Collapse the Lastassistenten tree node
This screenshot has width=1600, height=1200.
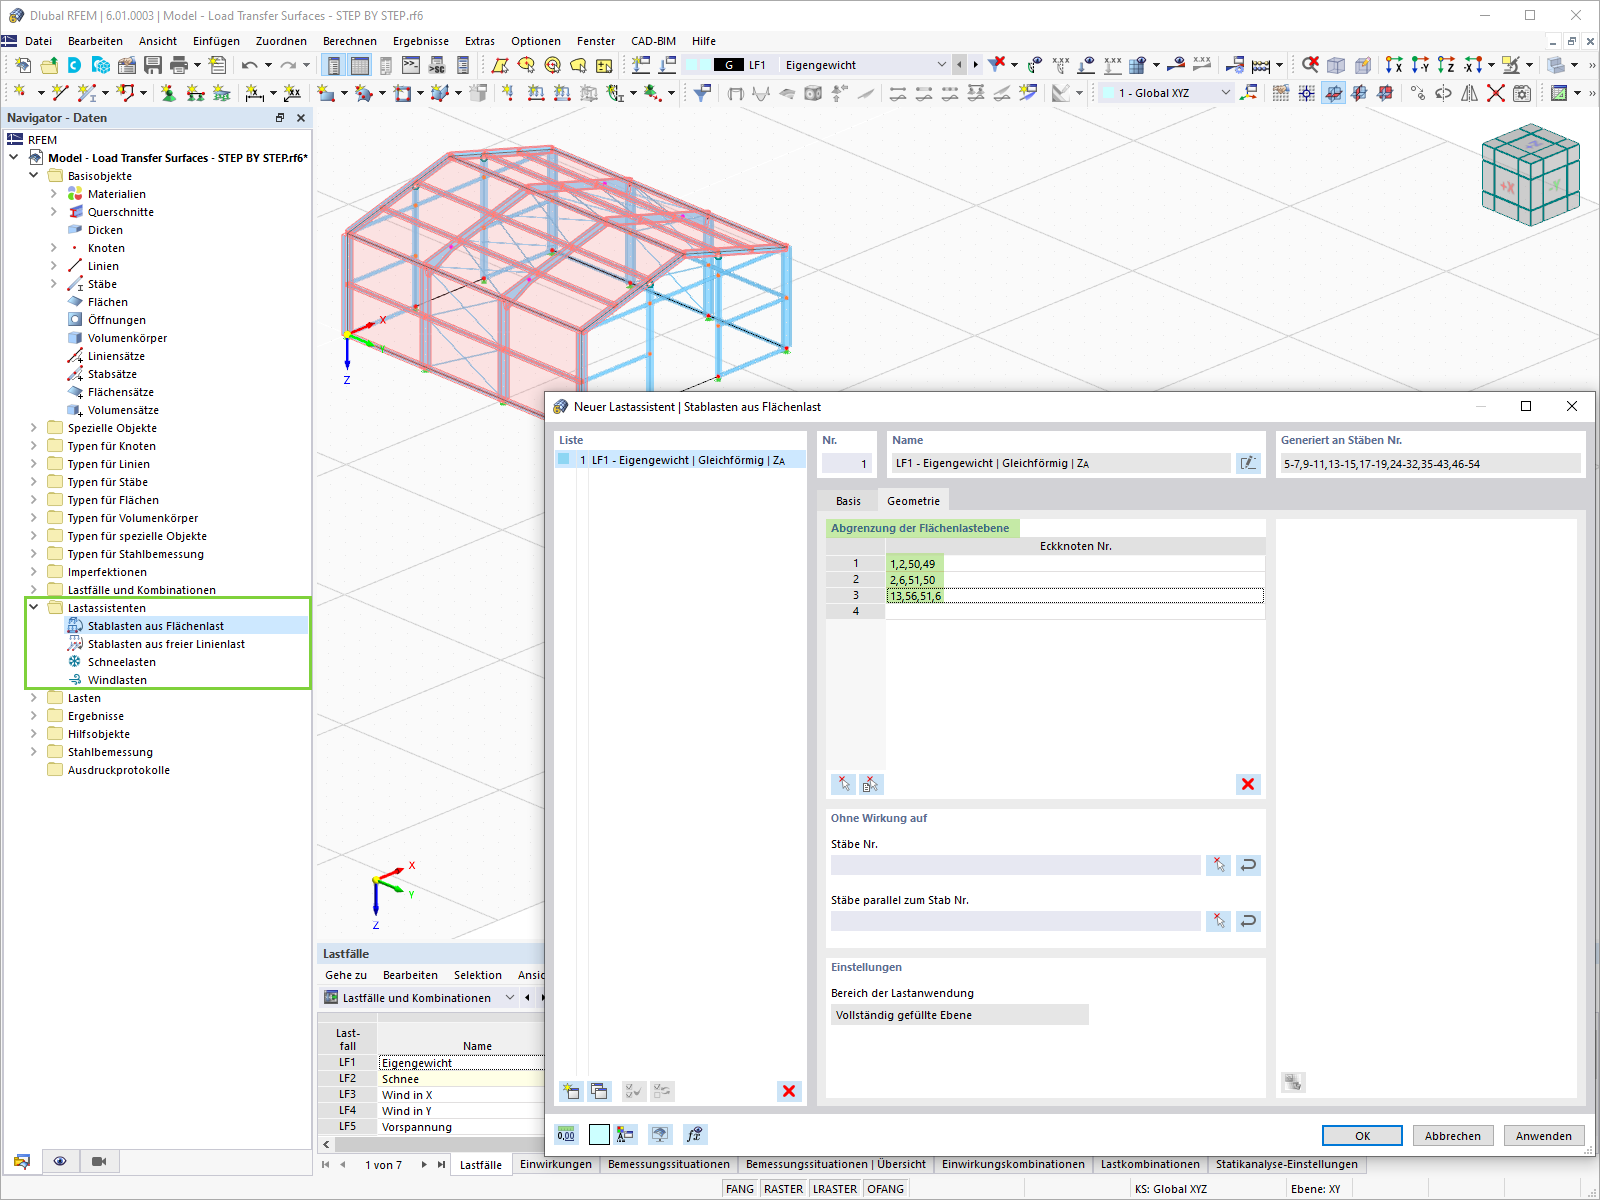35,607
